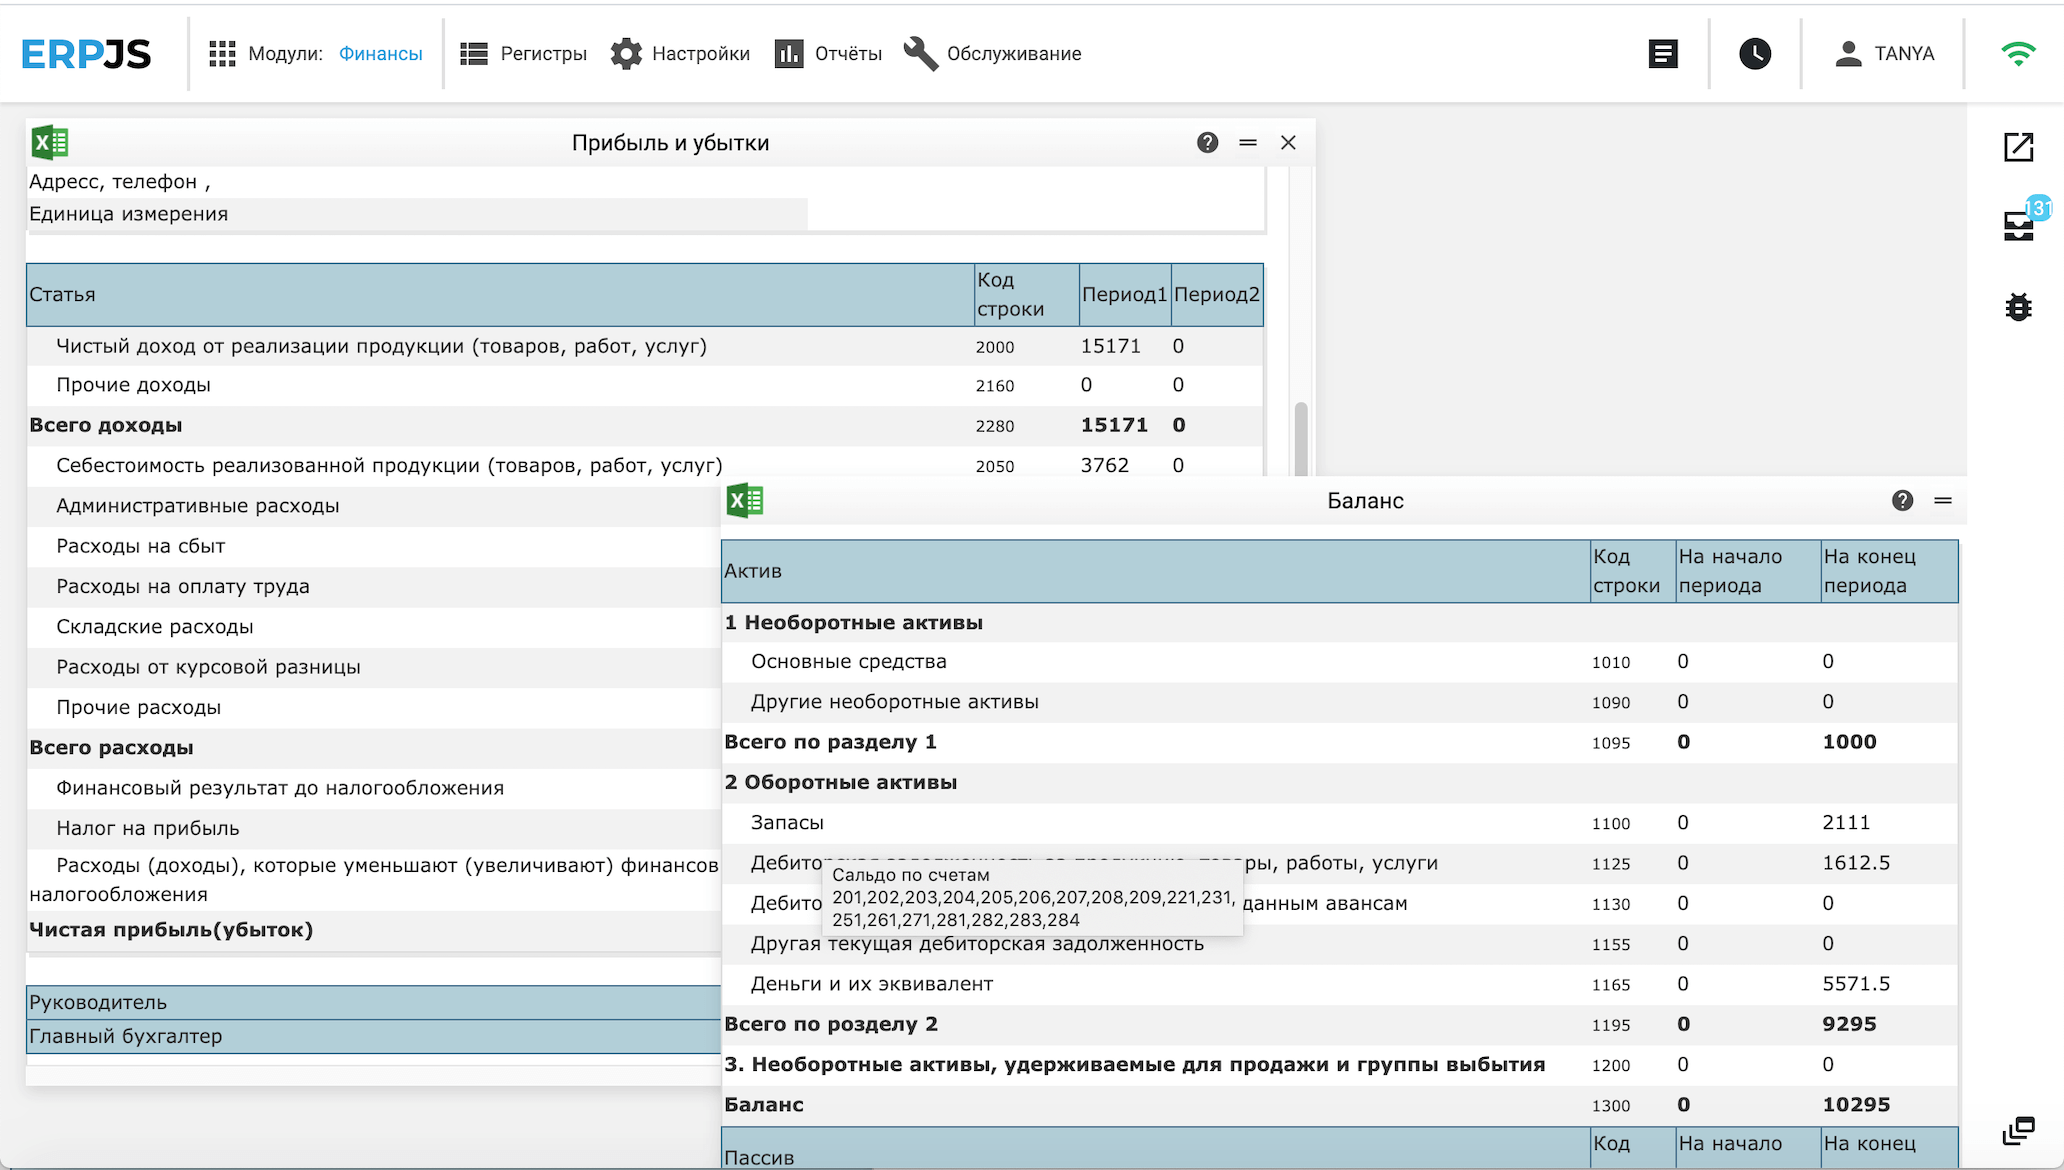2064x1170 pixels.
Task: Open the notes list icon in header
Action: 1663,54
